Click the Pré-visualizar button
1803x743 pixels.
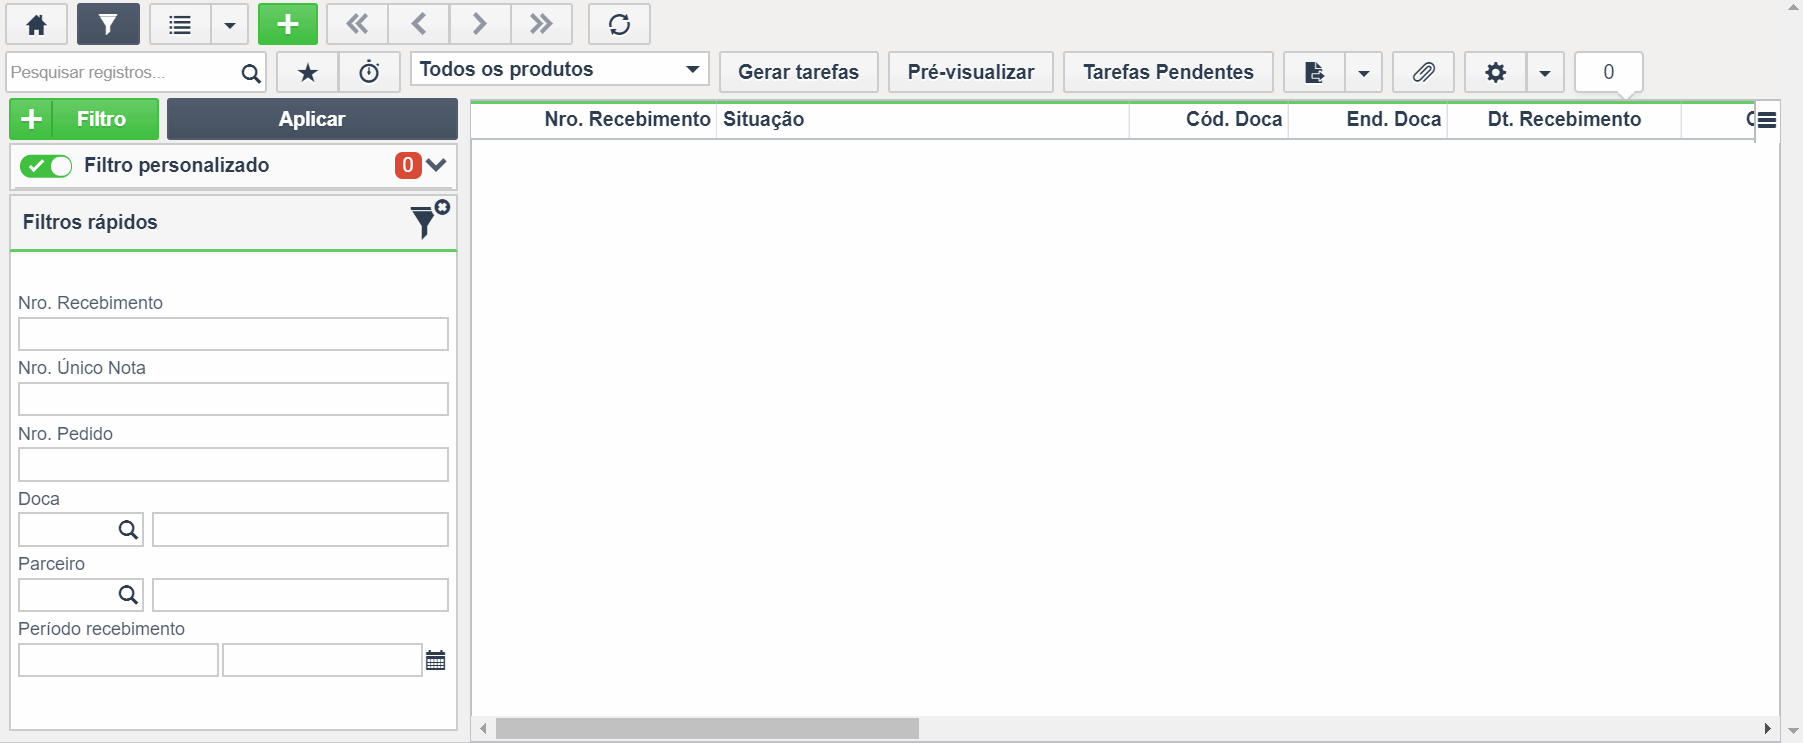click(x=971, y=72)
